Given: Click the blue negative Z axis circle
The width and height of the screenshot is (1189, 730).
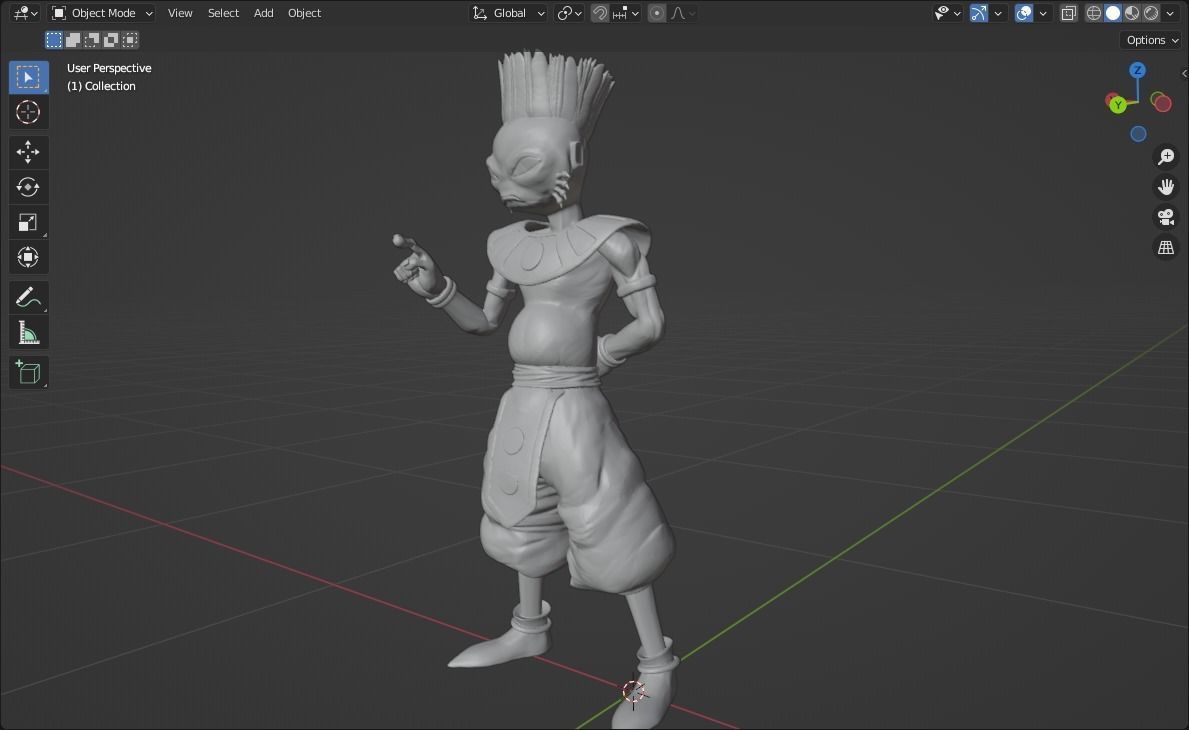Looking at the screenshot, I should 1138,134.
